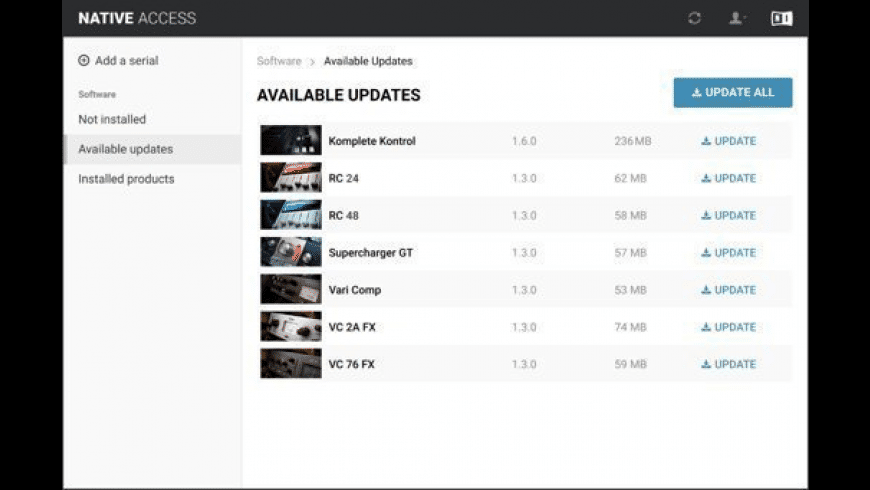Update RC 24
Viewport: 870px width, 490px height.
729,178
